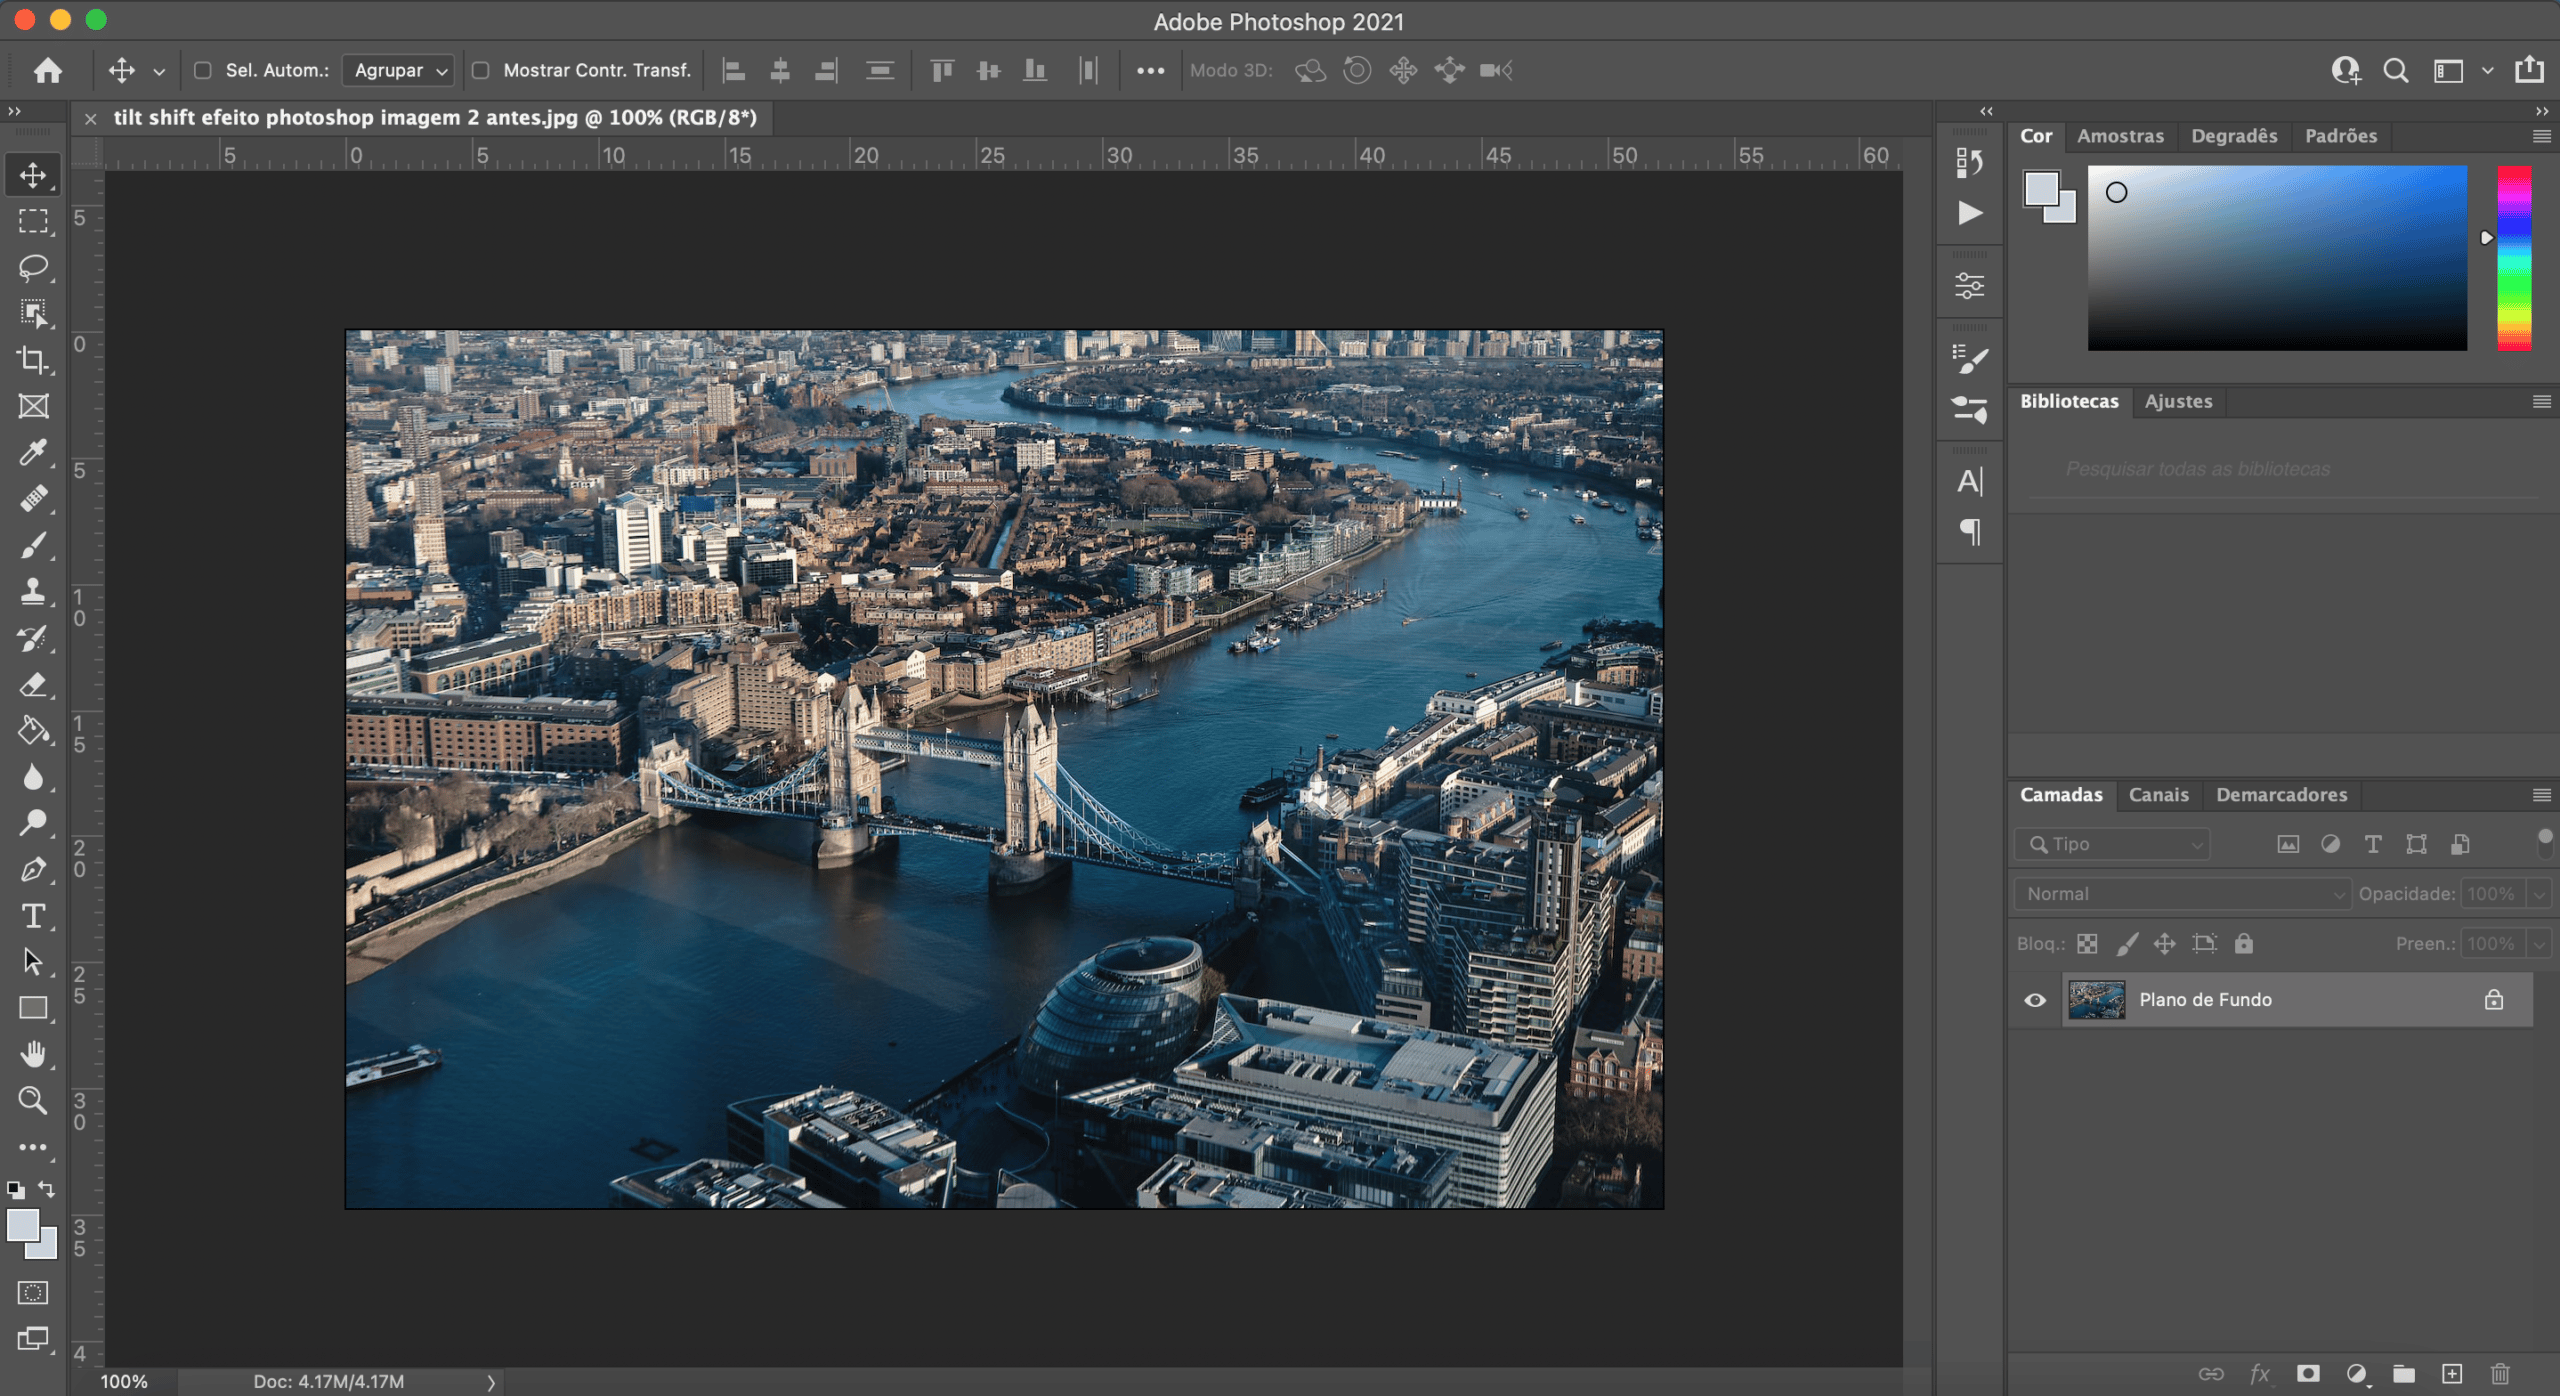Switch to the Amostras tab
The height and width of the screenshot is (1396, 2560).
tap(2120, 136)
